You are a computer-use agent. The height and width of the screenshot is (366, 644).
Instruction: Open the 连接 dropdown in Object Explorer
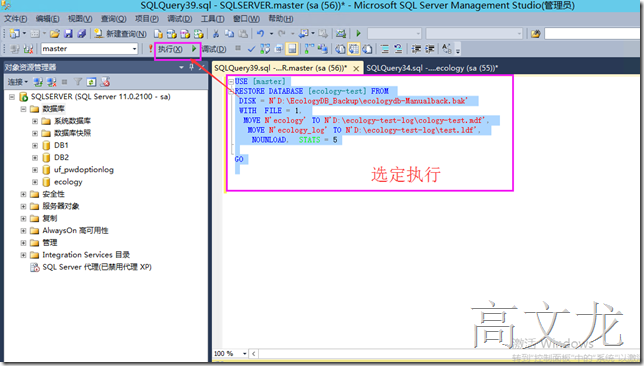(x=17, y=82)
